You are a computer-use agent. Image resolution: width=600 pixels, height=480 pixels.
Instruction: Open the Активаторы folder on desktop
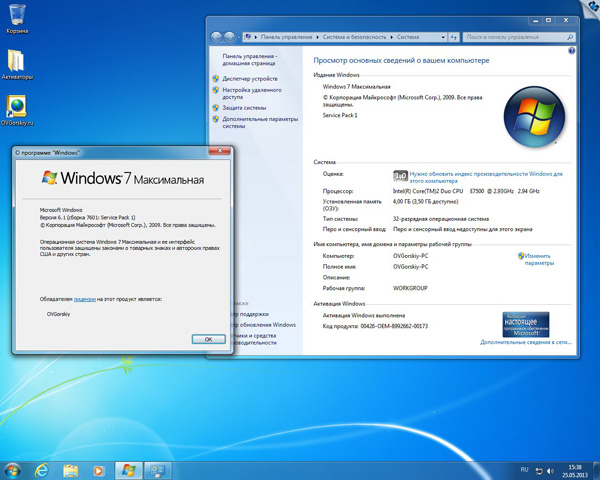(17, 64)
